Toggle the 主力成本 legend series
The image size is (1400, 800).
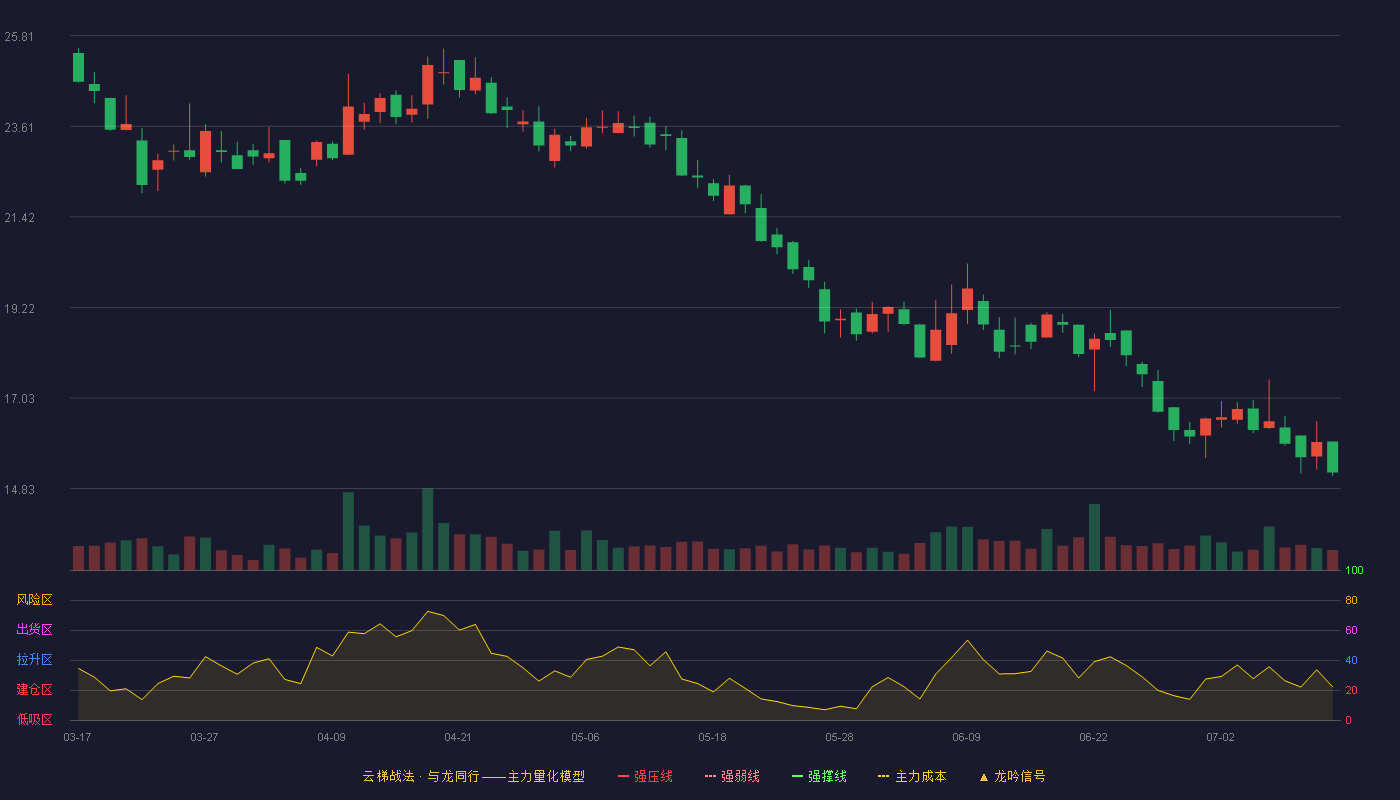912,776
